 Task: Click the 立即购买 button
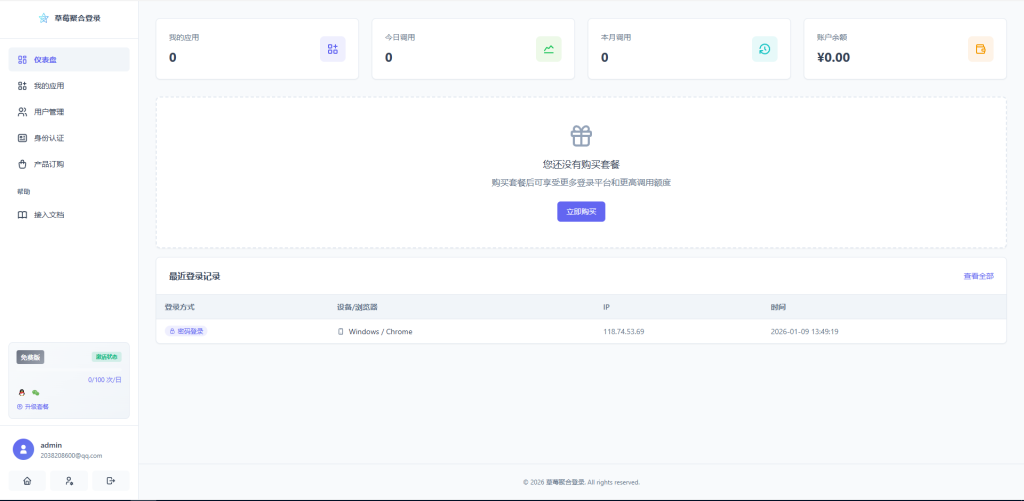[x=581, y=212]
